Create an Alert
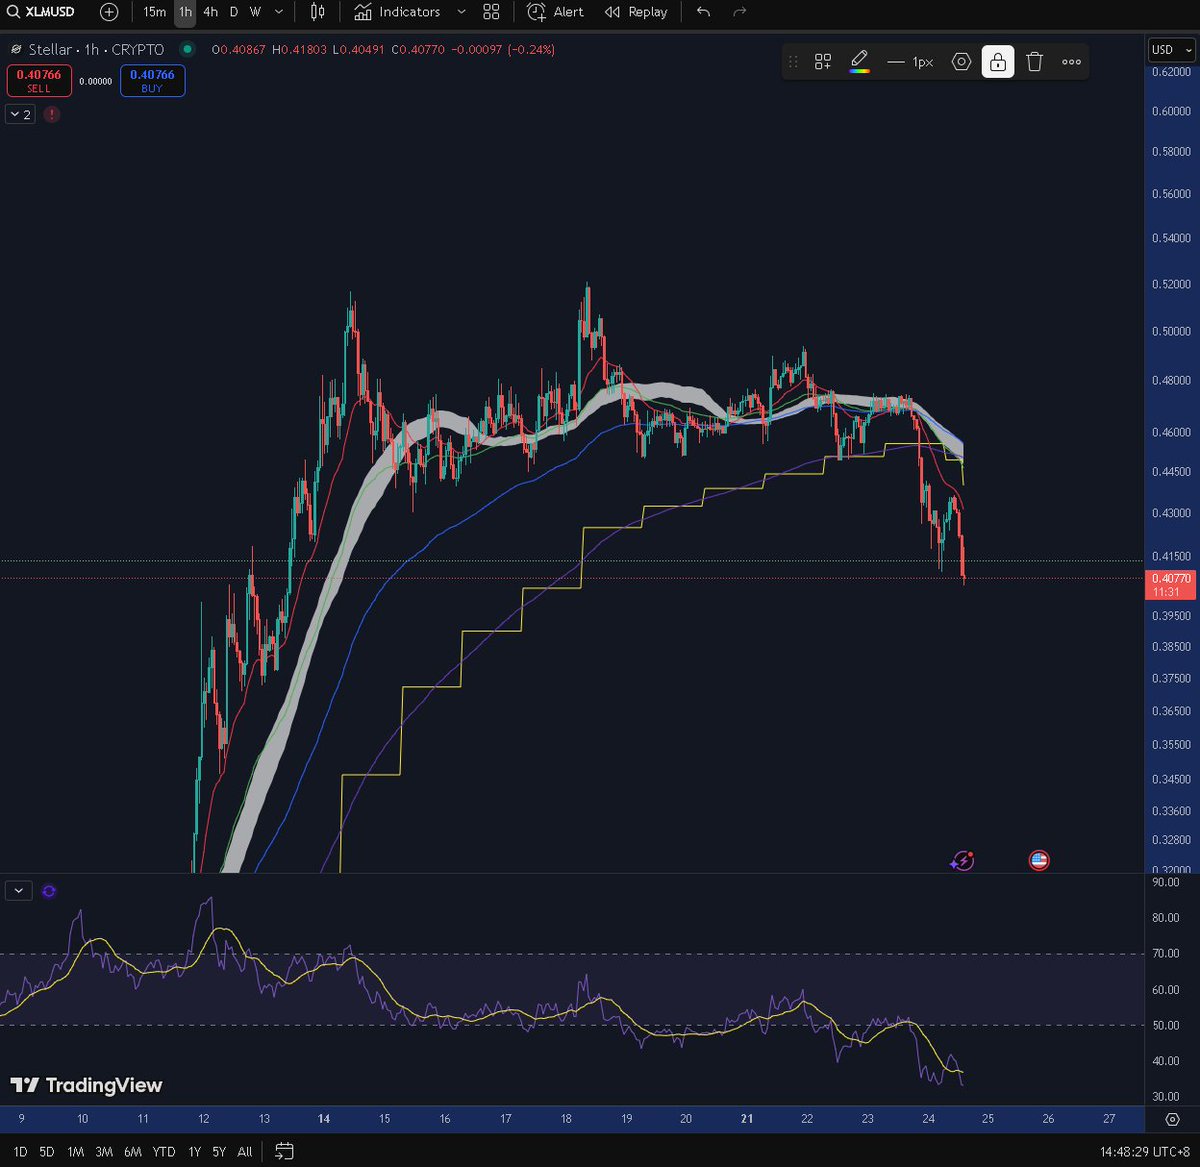Screen dimensions: 1200x1167 [556, 12]
